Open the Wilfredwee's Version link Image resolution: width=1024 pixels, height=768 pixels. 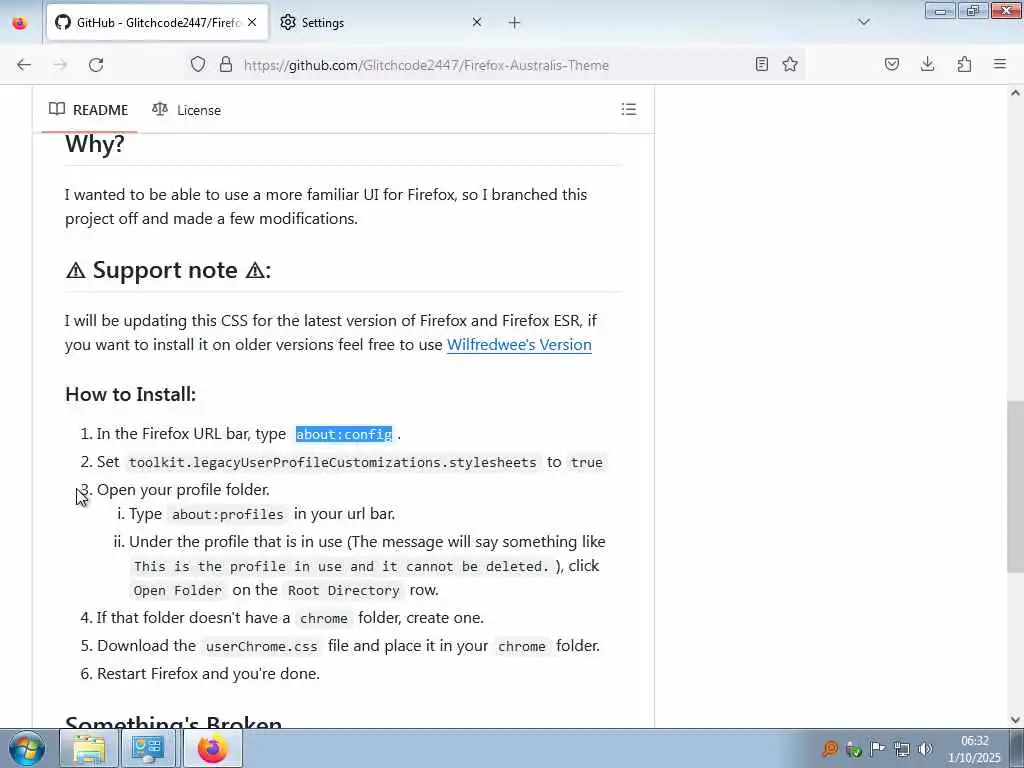pyautogui.click(x=519, y=344)
